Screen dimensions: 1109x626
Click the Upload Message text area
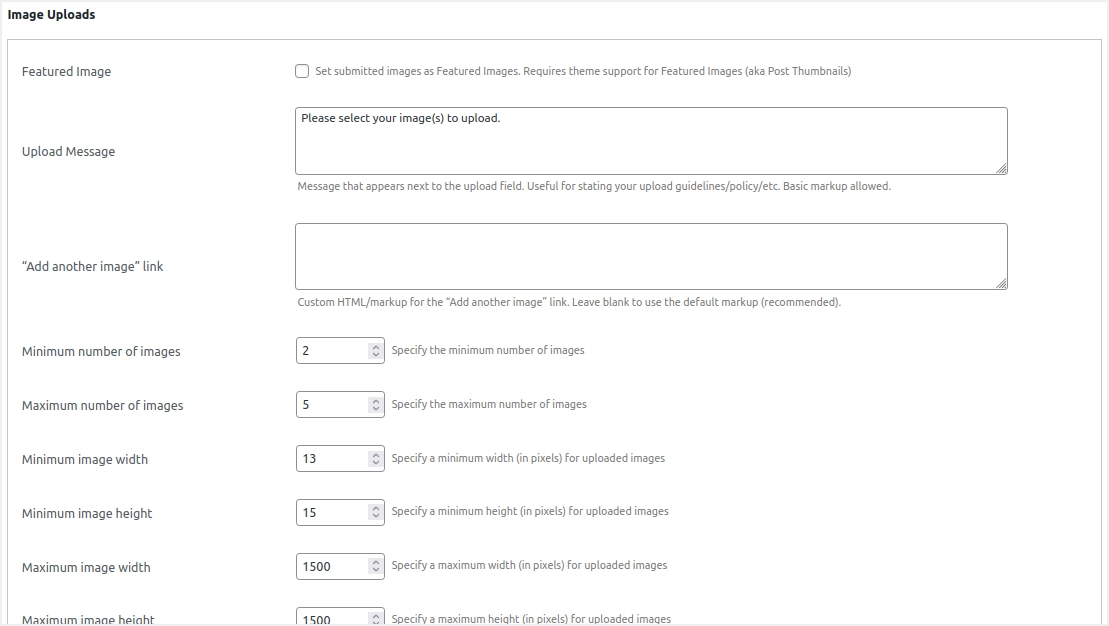(650, 141)
